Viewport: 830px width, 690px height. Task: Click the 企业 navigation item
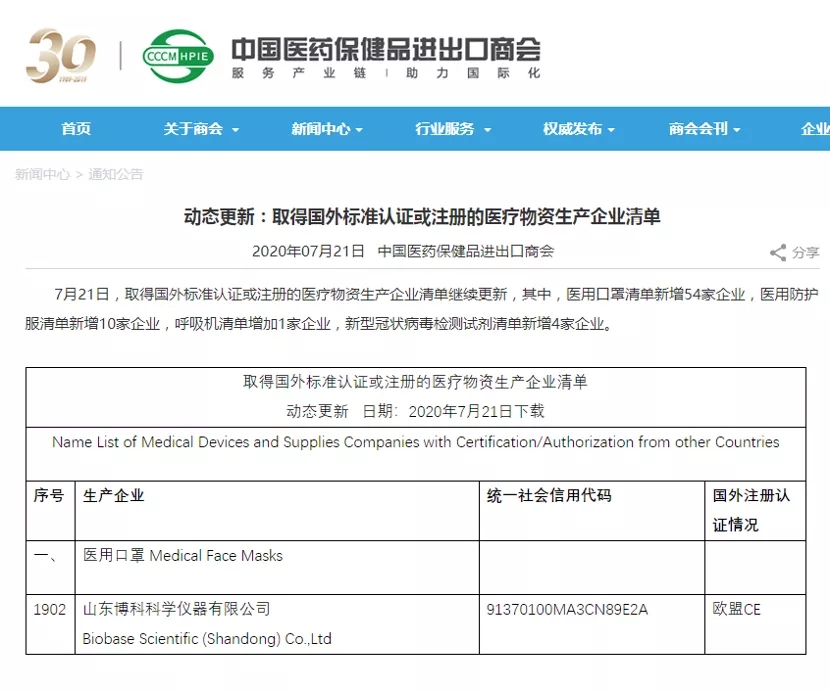pyautogui.click(x=814, y=128)
